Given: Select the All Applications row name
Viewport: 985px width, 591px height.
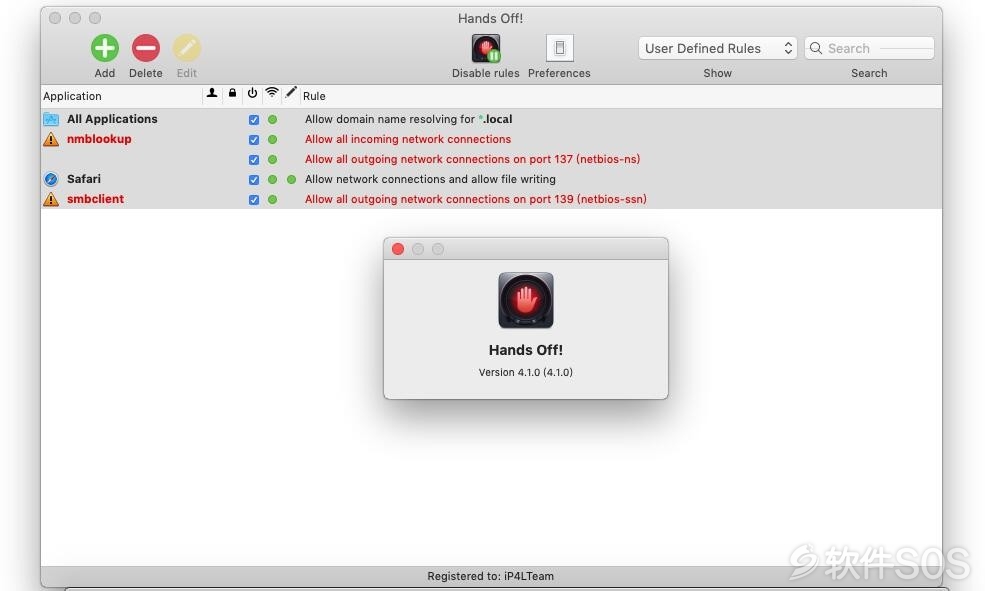Looking at the screenshot, I should [x=112, y=119].
